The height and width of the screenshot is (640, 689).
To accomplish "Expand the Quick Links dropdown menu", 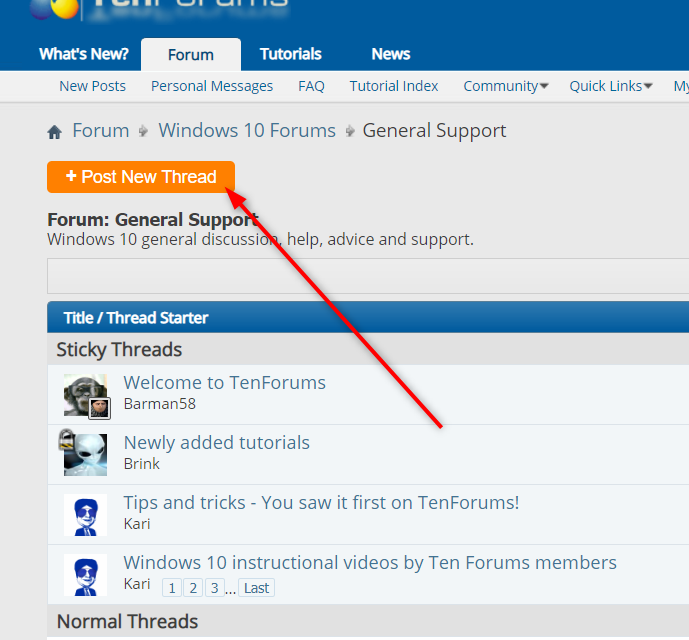I will (610, 86).
